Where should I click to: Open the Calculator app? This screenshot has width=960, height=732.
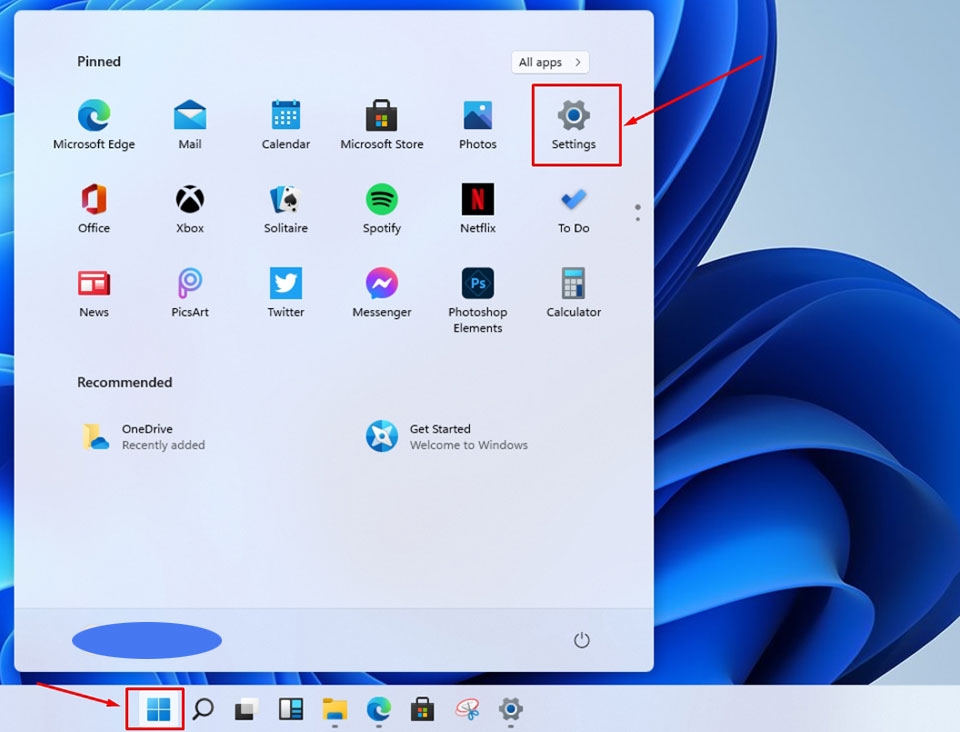tap(574, 293)
